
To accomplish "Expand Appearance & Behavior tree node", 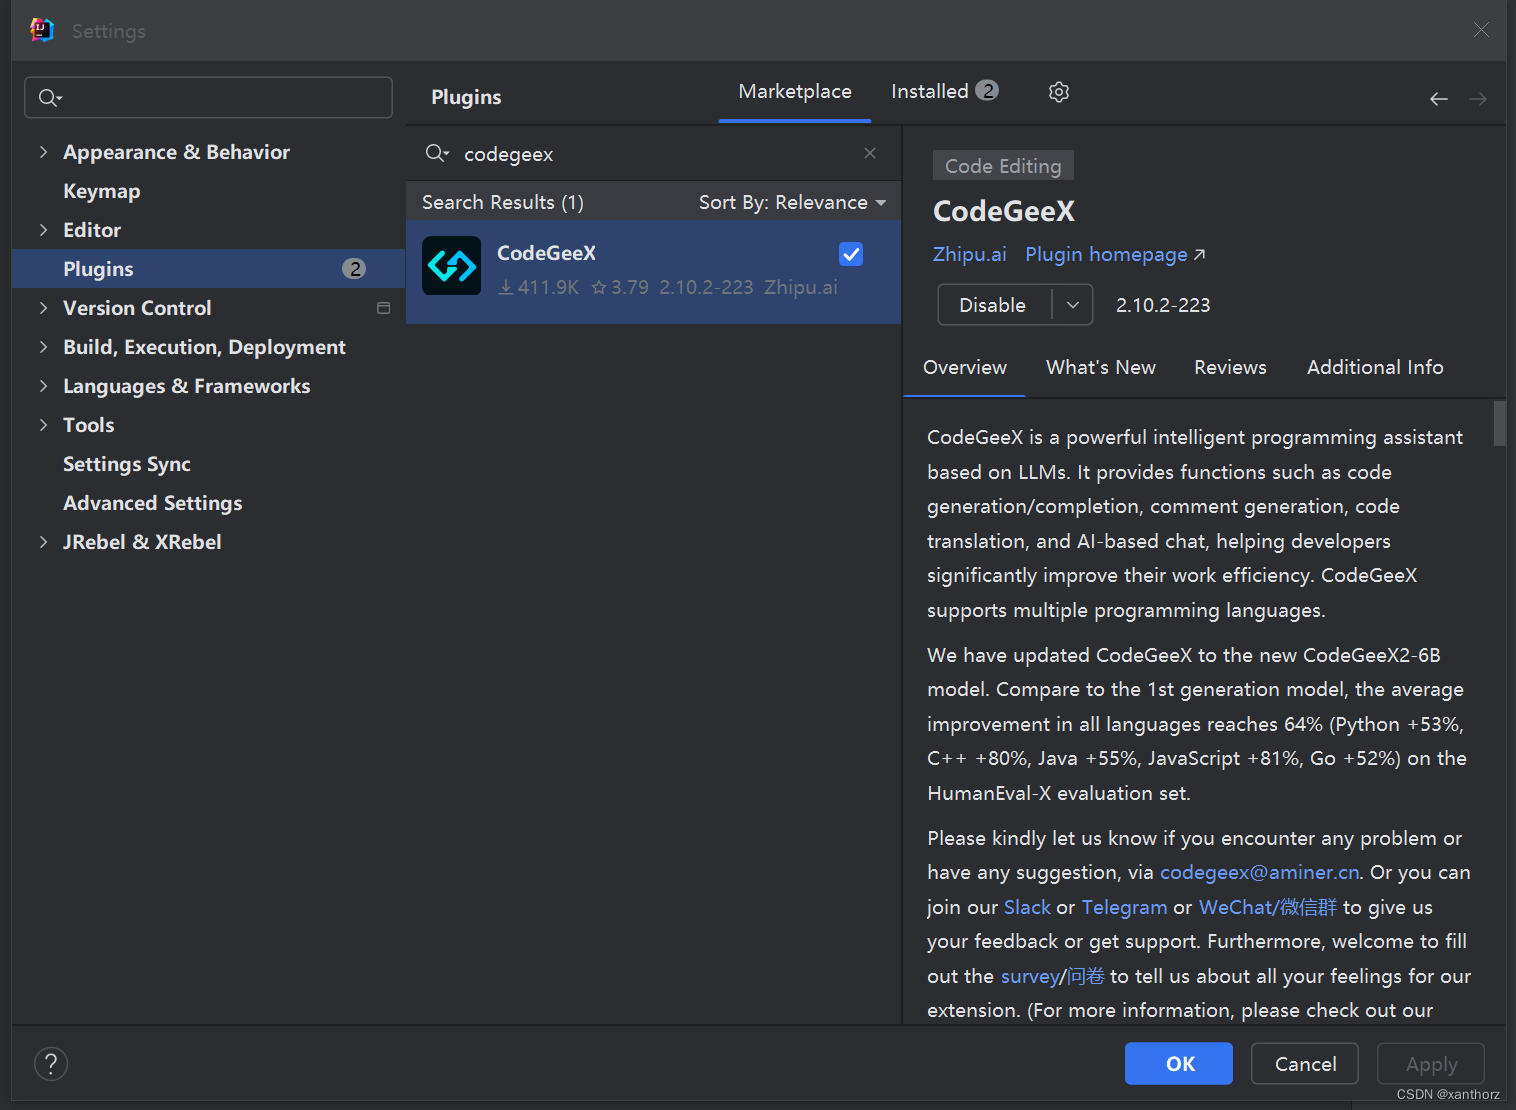I will click(43, 152).
